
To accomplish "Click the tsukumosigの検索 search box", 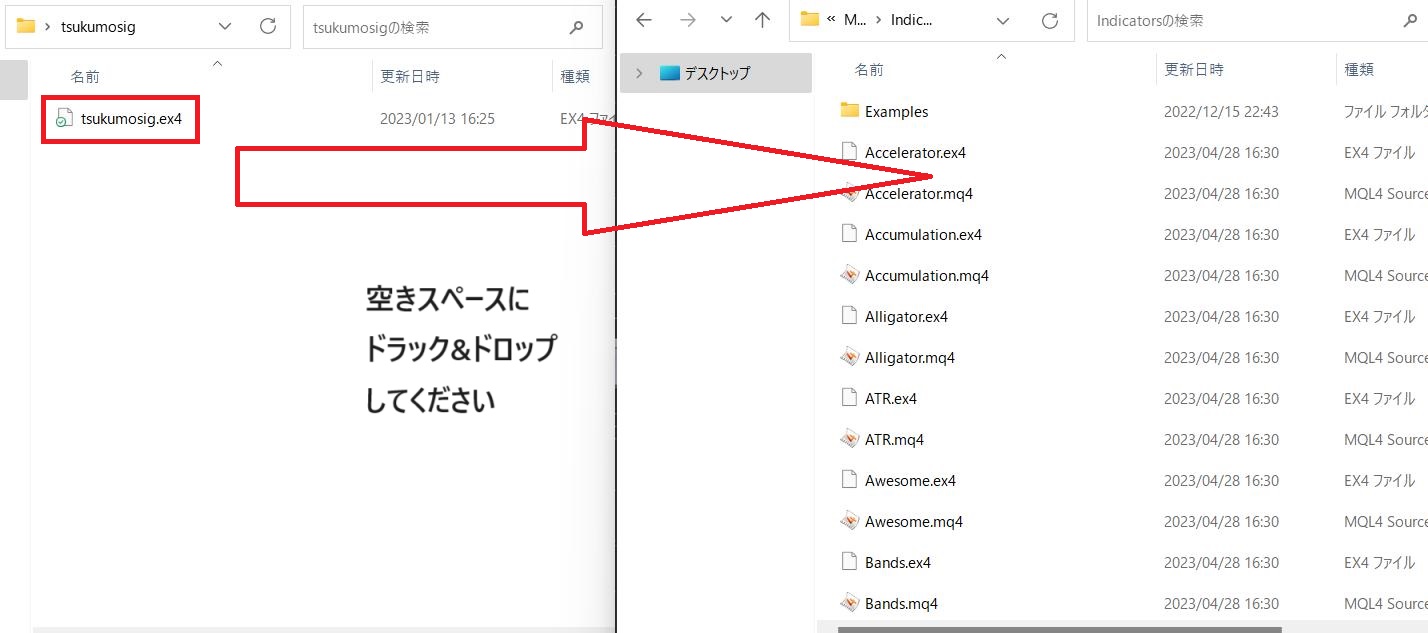I will (435, 28).
